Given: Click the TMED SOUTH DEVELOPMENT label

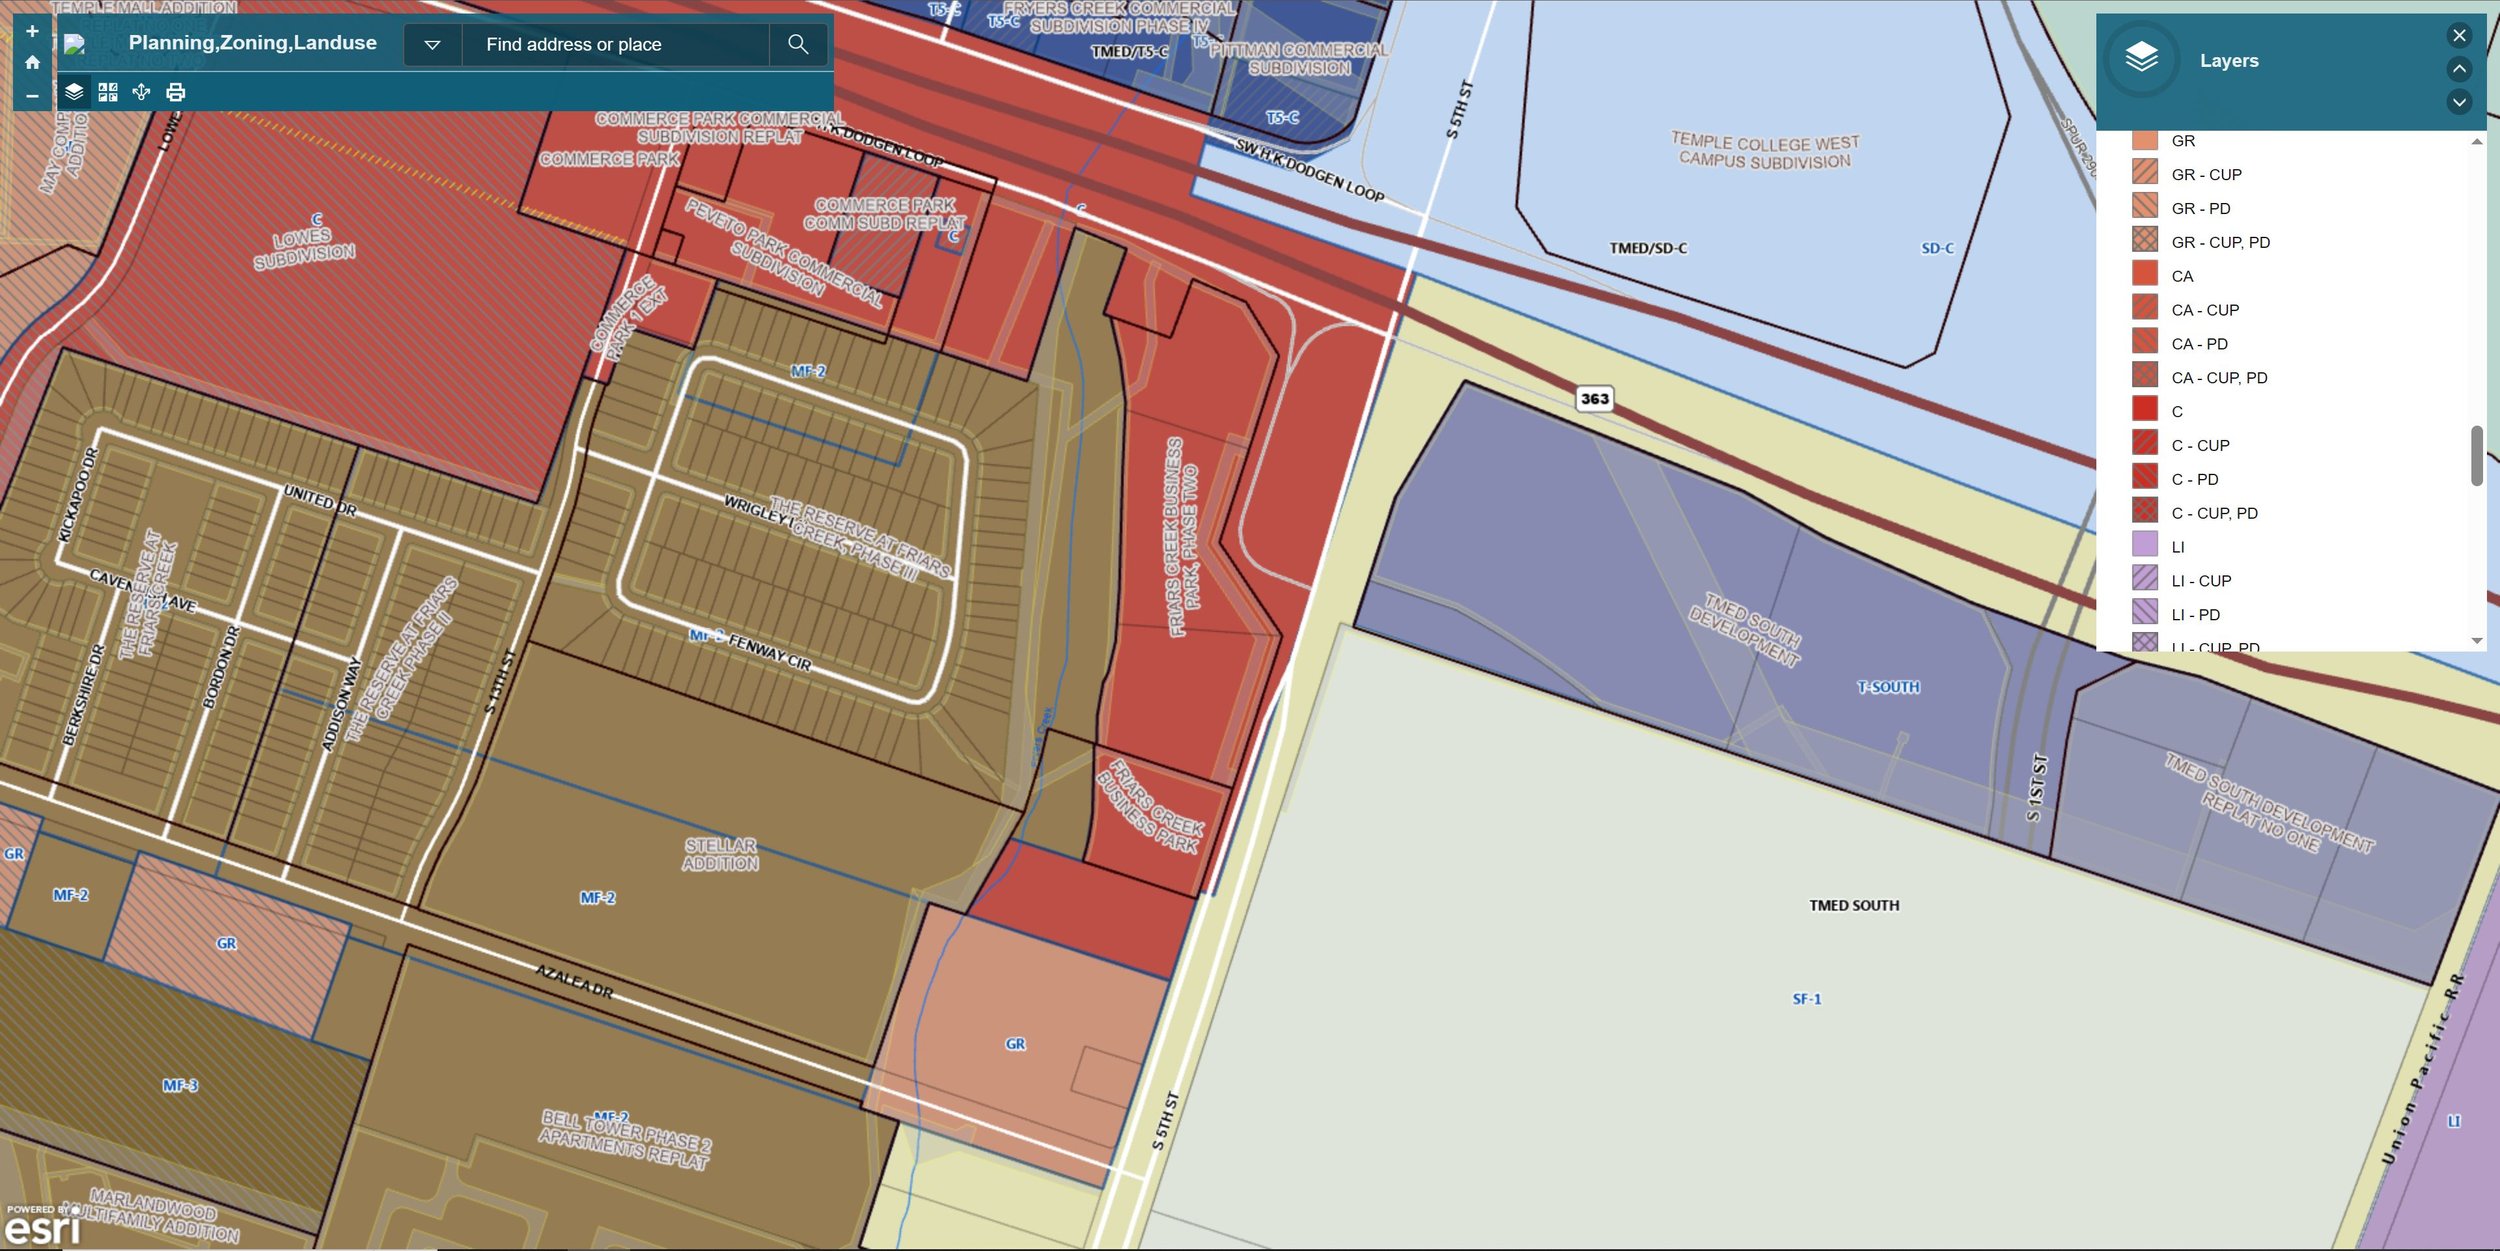Looking at the screenshot, I should coord(1745,630).
